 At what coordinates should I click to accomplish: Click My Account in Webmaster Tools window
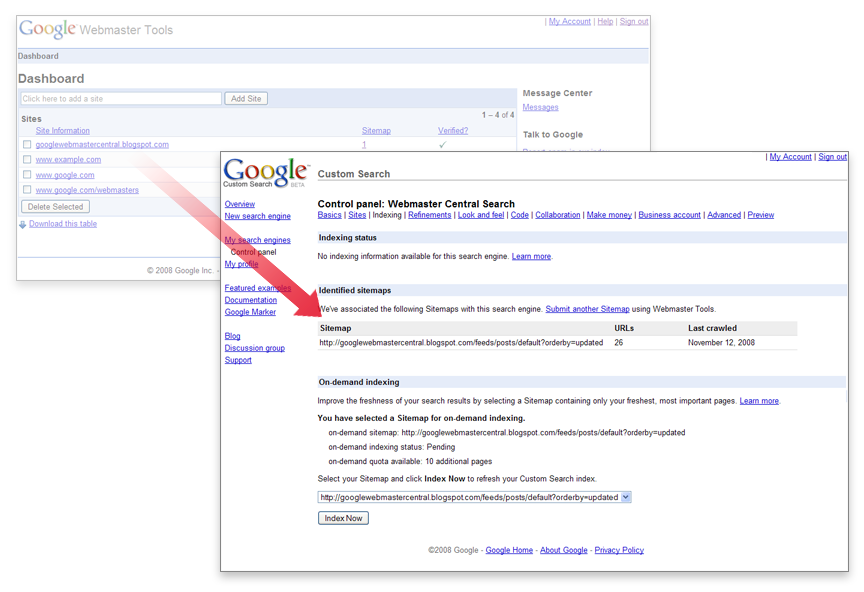pos(569,21)
